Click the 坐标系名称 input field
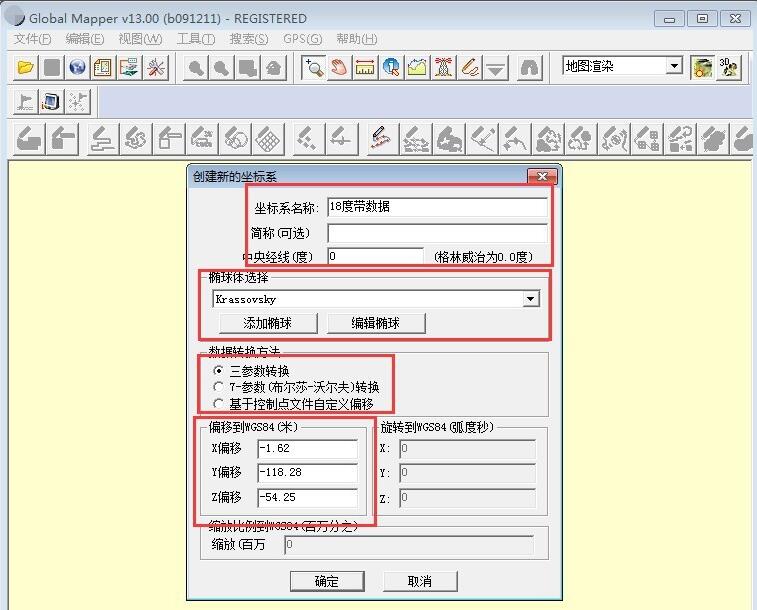Screen dimensions: 757x610 click(437, 207)
